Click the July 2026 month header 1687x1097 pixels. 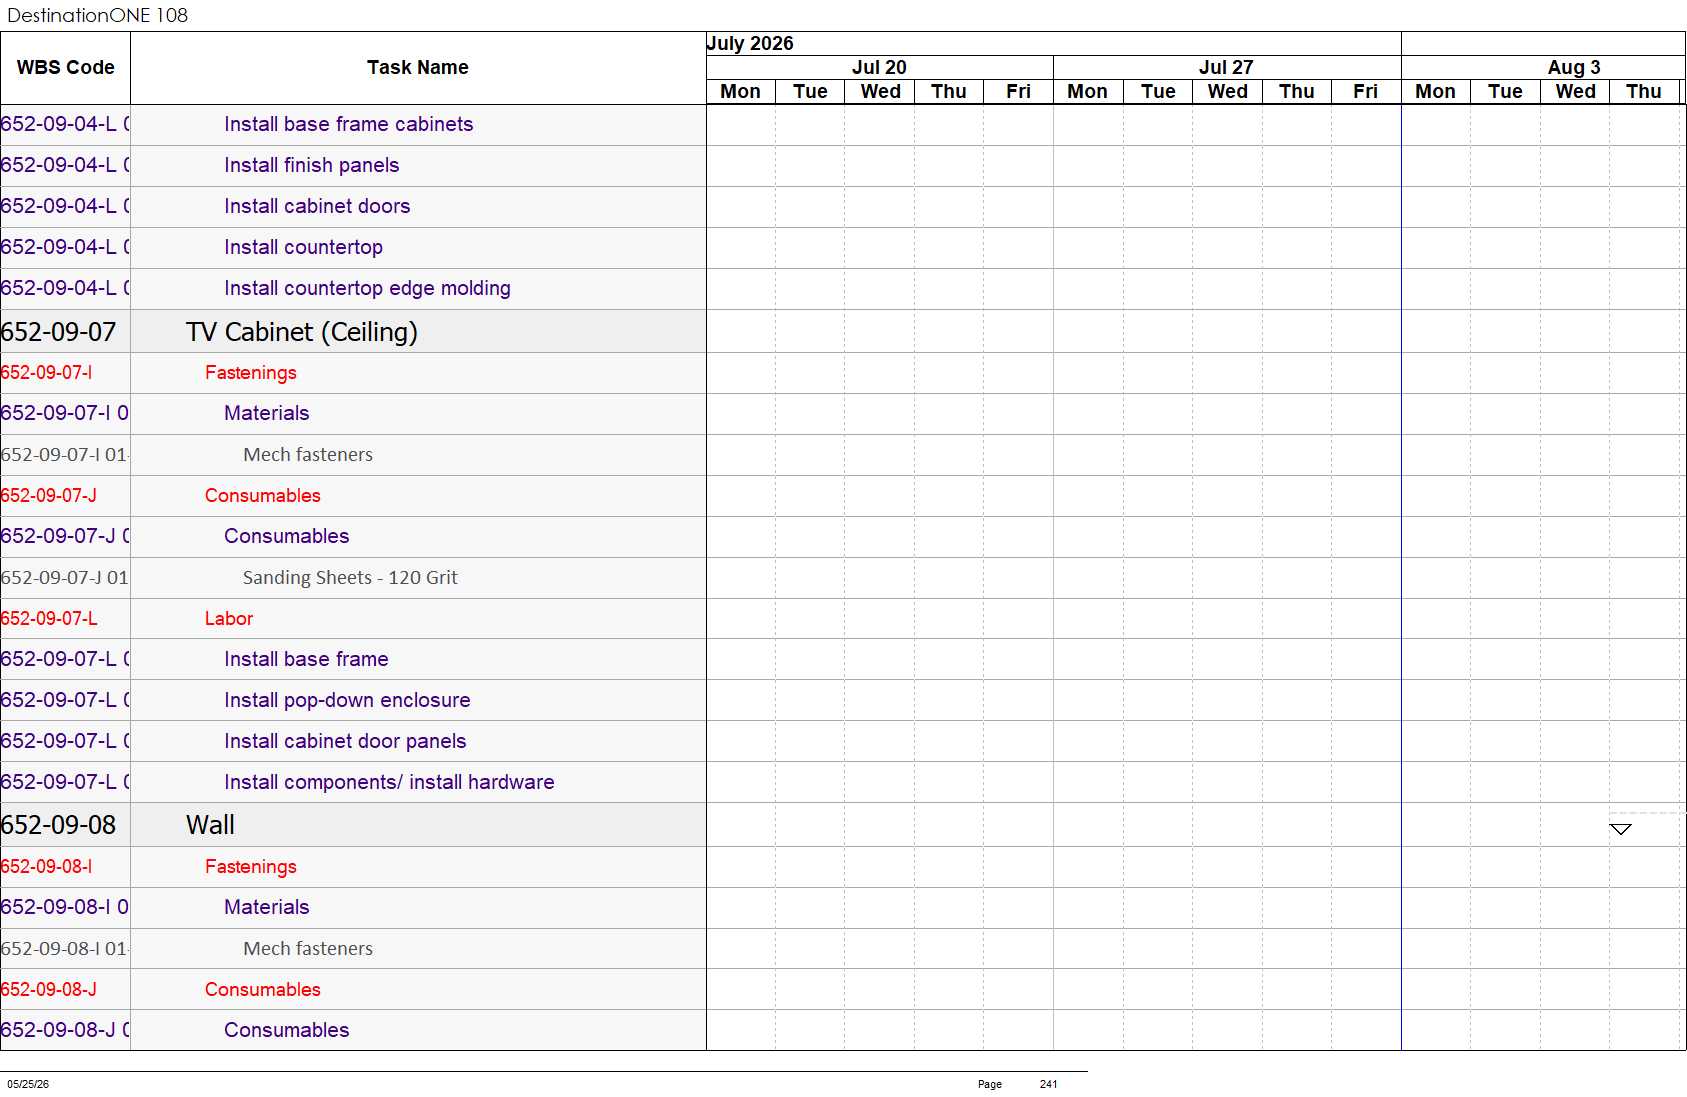pos(750,43)
